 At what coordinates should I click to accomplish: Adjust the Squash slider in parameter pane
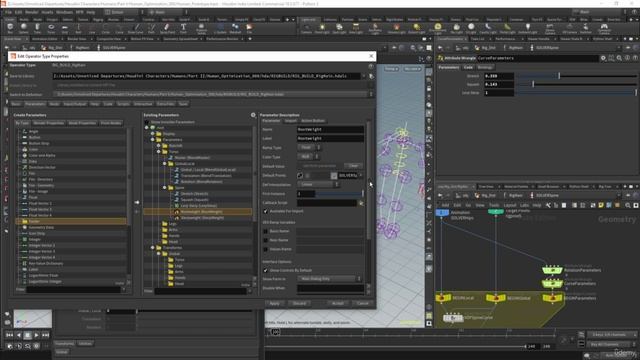pos(576,84)
